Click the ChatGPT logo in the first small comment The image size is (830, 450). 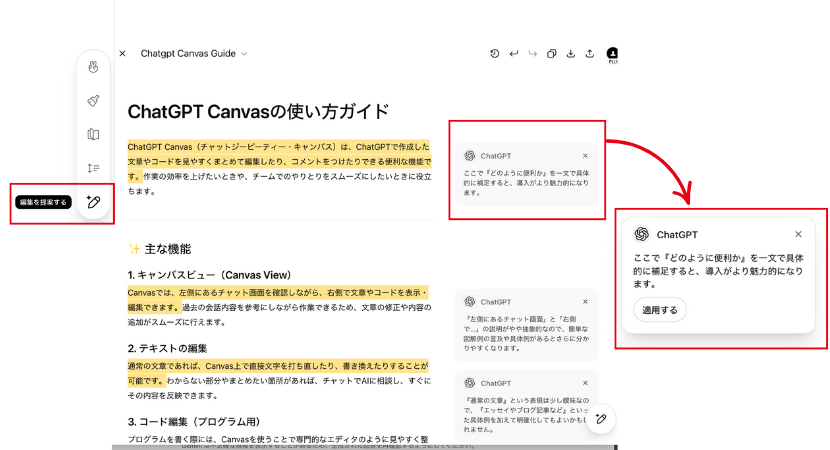tap(470, 156)
